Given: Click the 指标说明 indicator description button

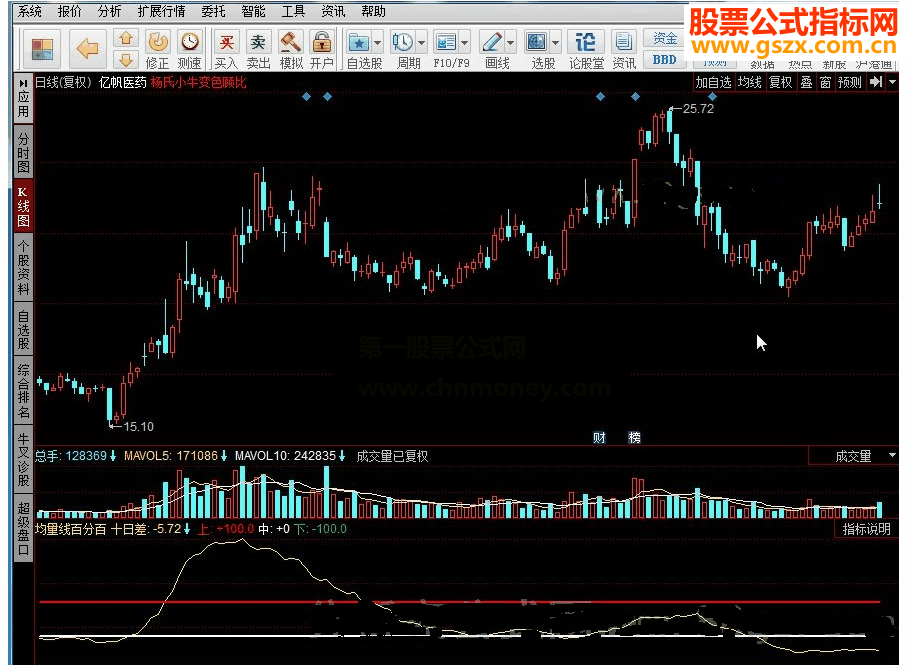Looking at the screenshot, I should click(866, 529).
